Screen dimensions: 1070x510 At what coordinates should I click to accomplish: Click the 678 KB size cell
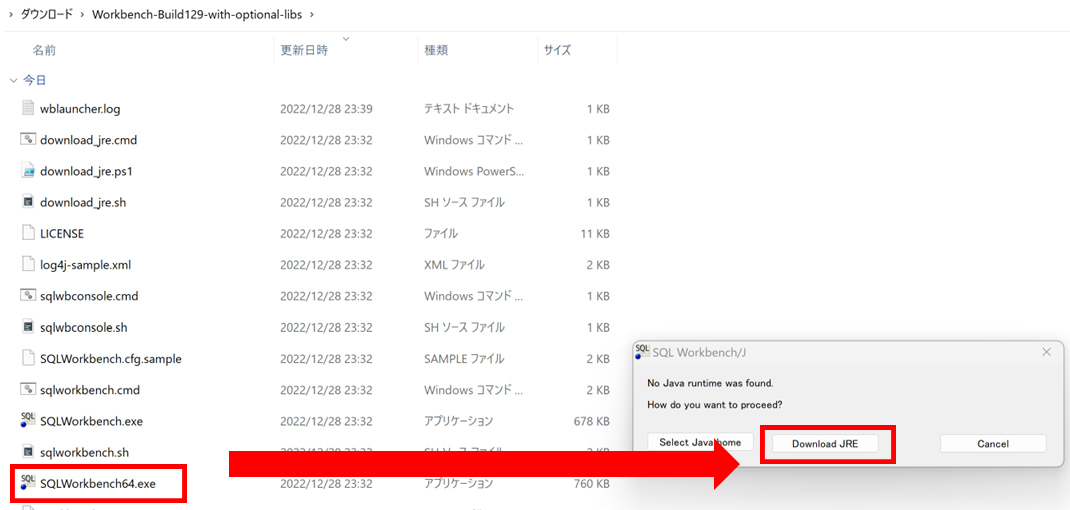pos(592,421)
